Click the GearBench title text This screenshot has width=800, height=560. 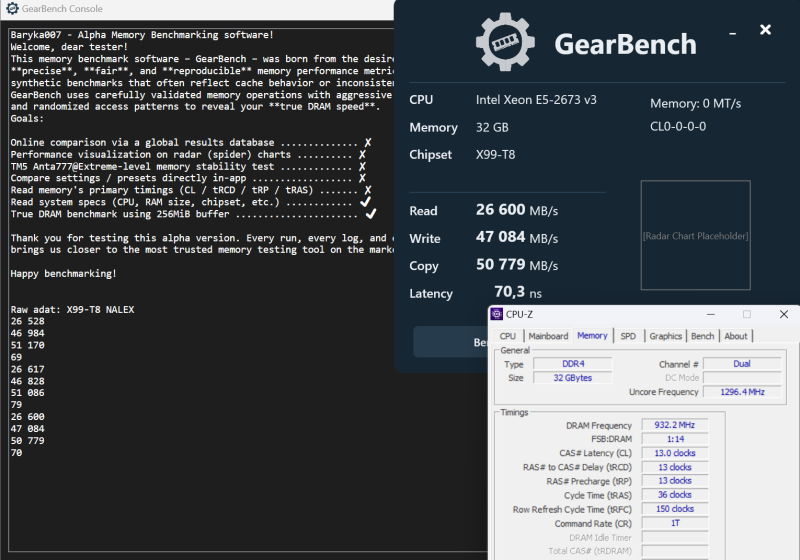pos(625,44)
